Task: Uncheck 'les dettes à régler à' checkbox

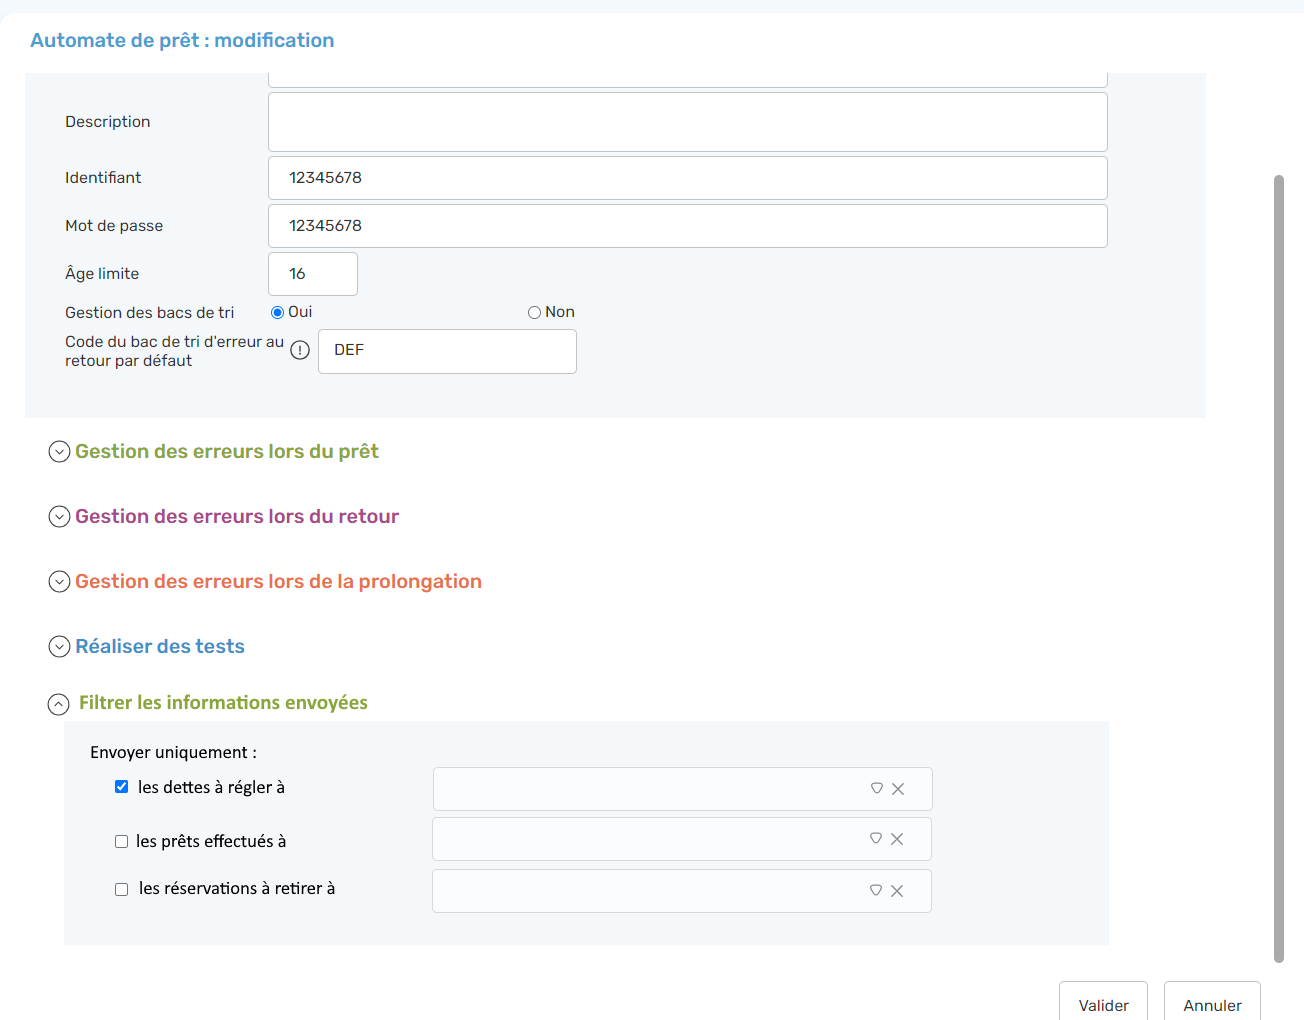Action: [121, 787]
